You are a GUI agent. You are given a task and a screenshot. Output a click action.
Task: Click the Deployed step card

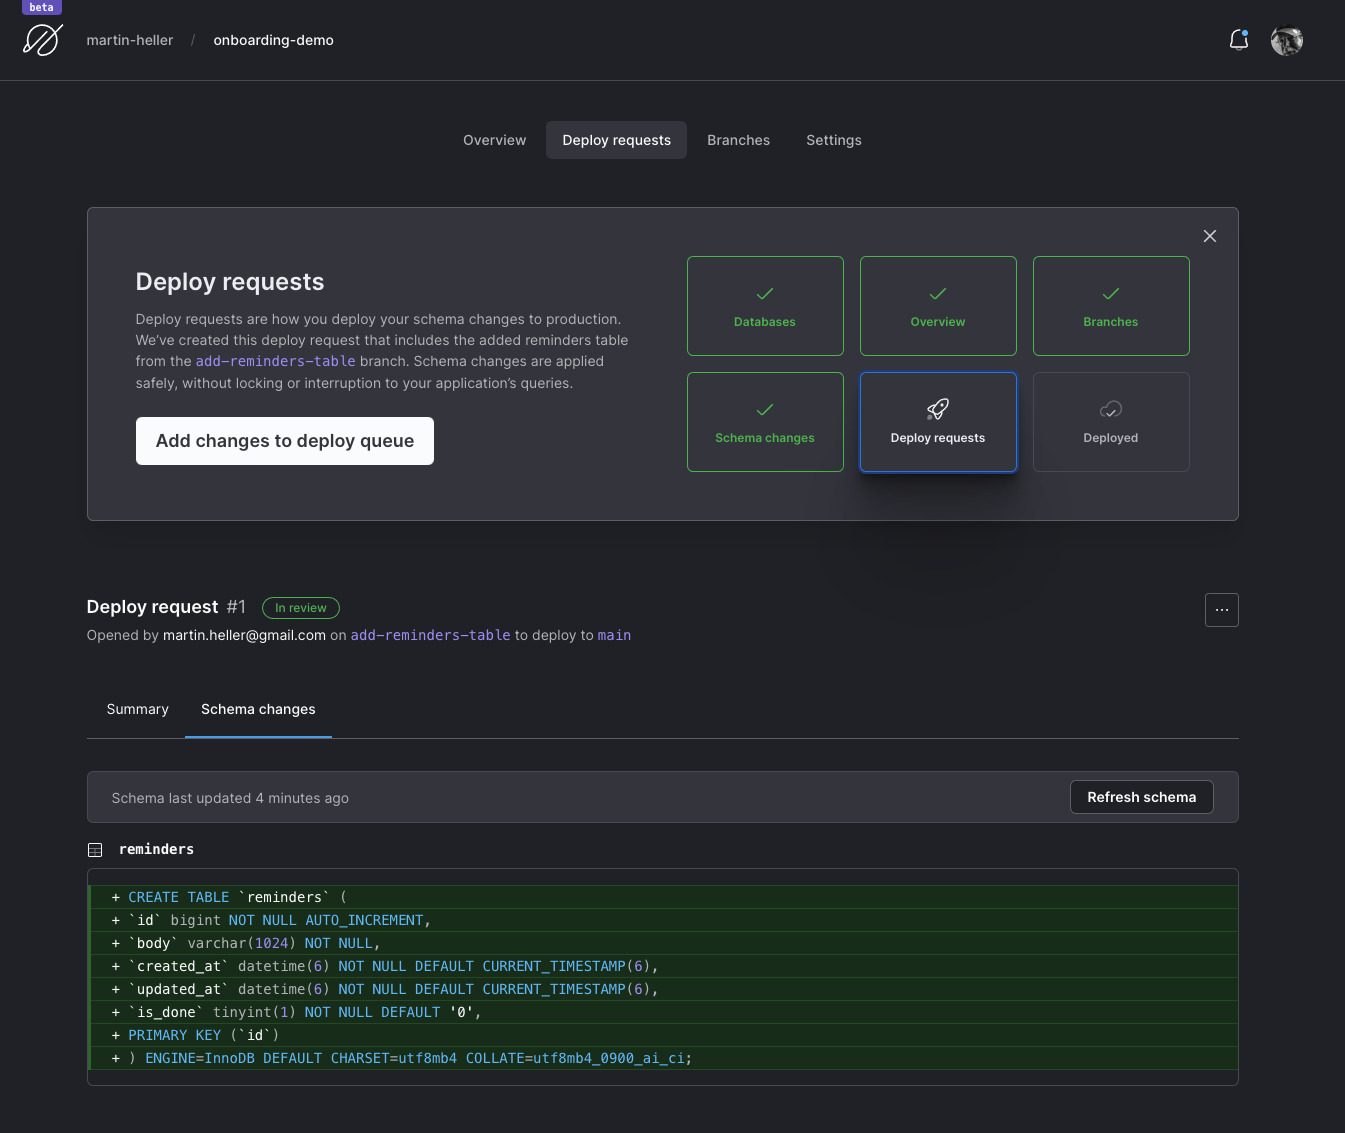pyautogui.click(x=1110, y=422)
